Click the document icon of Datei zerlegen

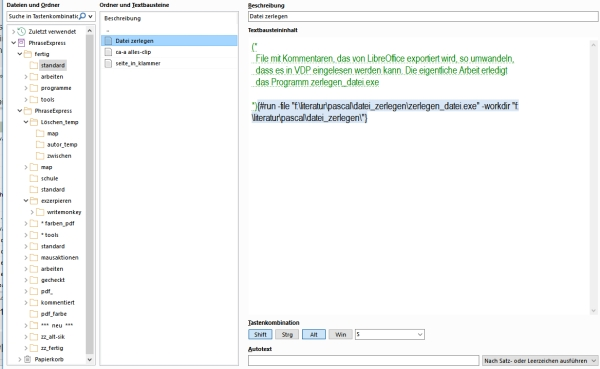pos(108,41)
